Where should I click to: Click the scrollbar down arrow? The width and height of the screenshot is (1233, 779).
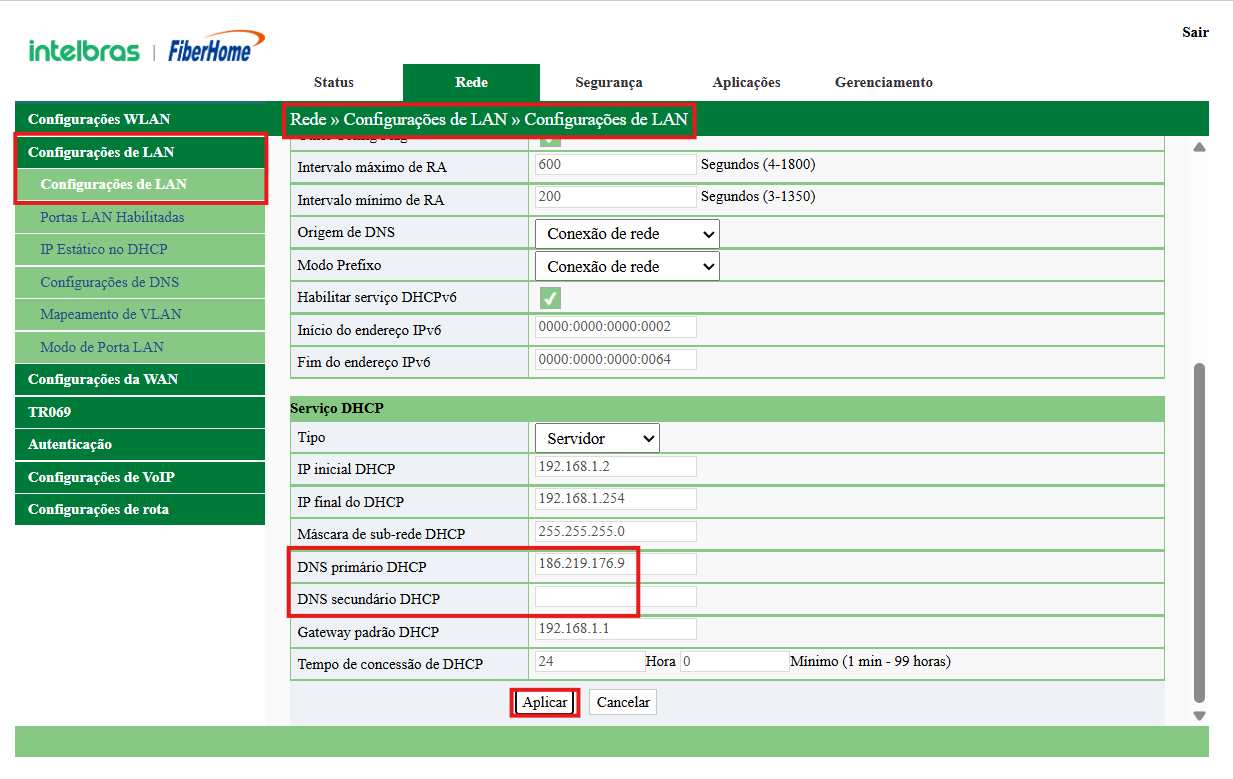coord(1199,715)
